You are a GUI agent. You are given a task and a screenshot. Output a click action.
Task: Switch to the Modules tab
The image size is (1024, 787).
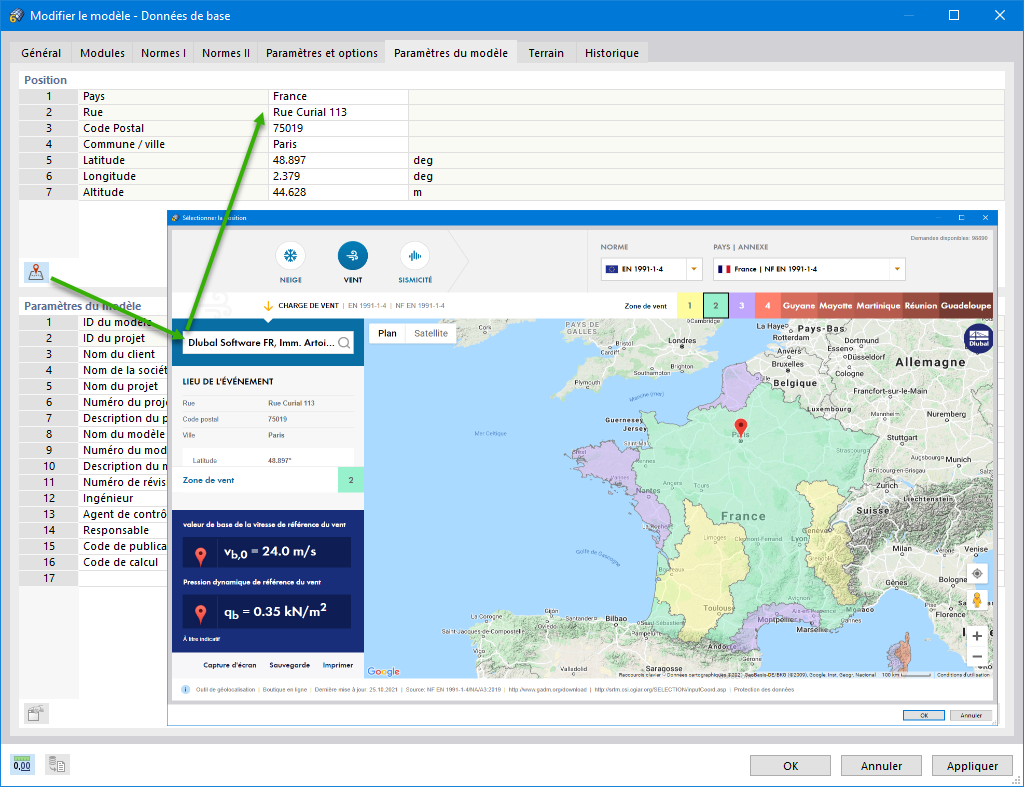click(103, 53)
